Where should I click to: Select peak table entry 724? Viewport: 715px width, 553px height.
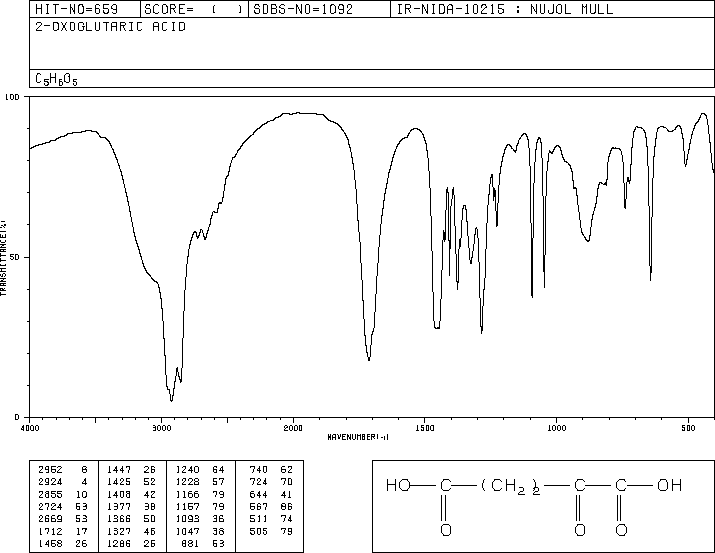[x=259, y=482]
